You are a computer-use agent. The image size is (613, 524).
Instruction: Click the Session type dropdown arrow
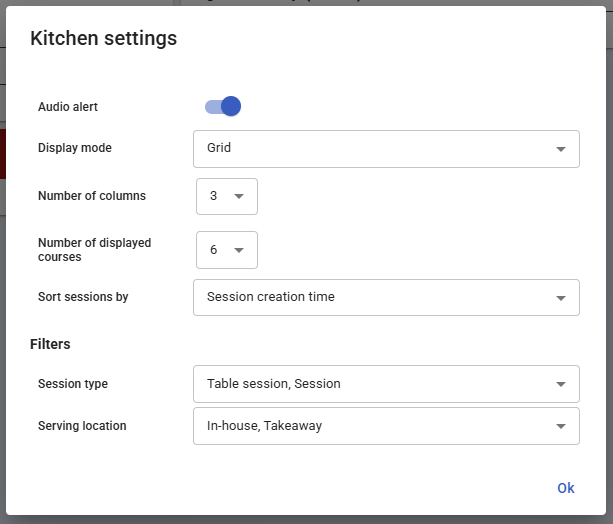click(560, 384)
